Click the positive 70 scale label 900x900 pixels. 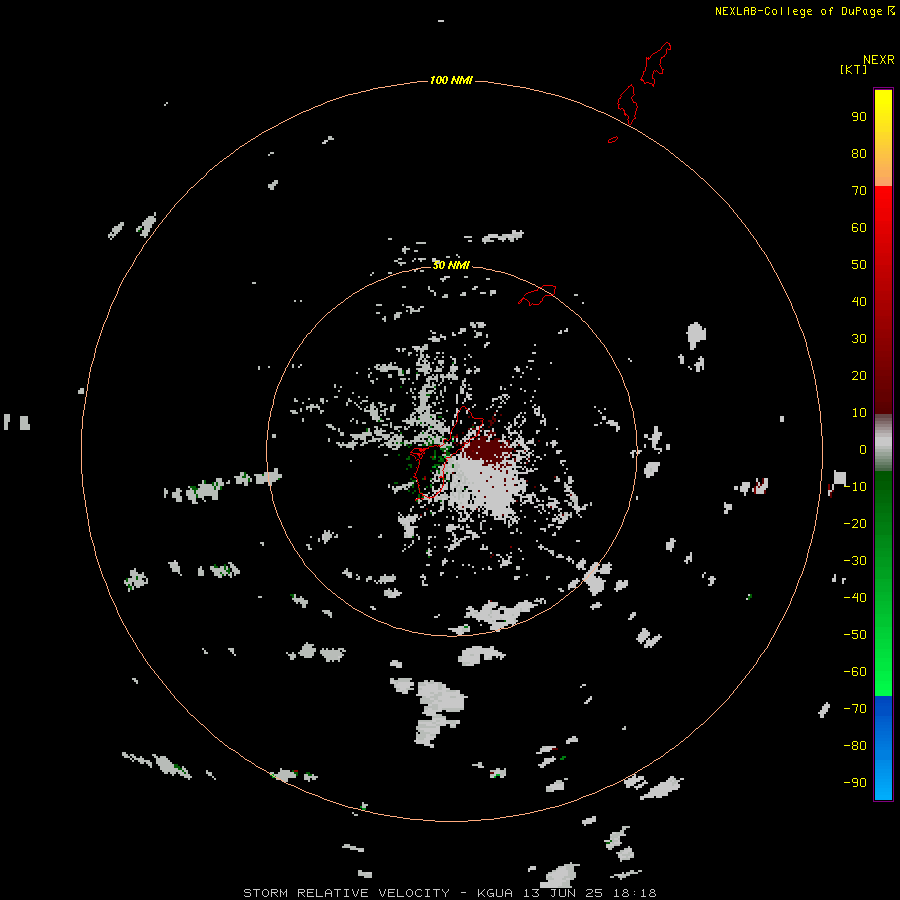point(859,191)
